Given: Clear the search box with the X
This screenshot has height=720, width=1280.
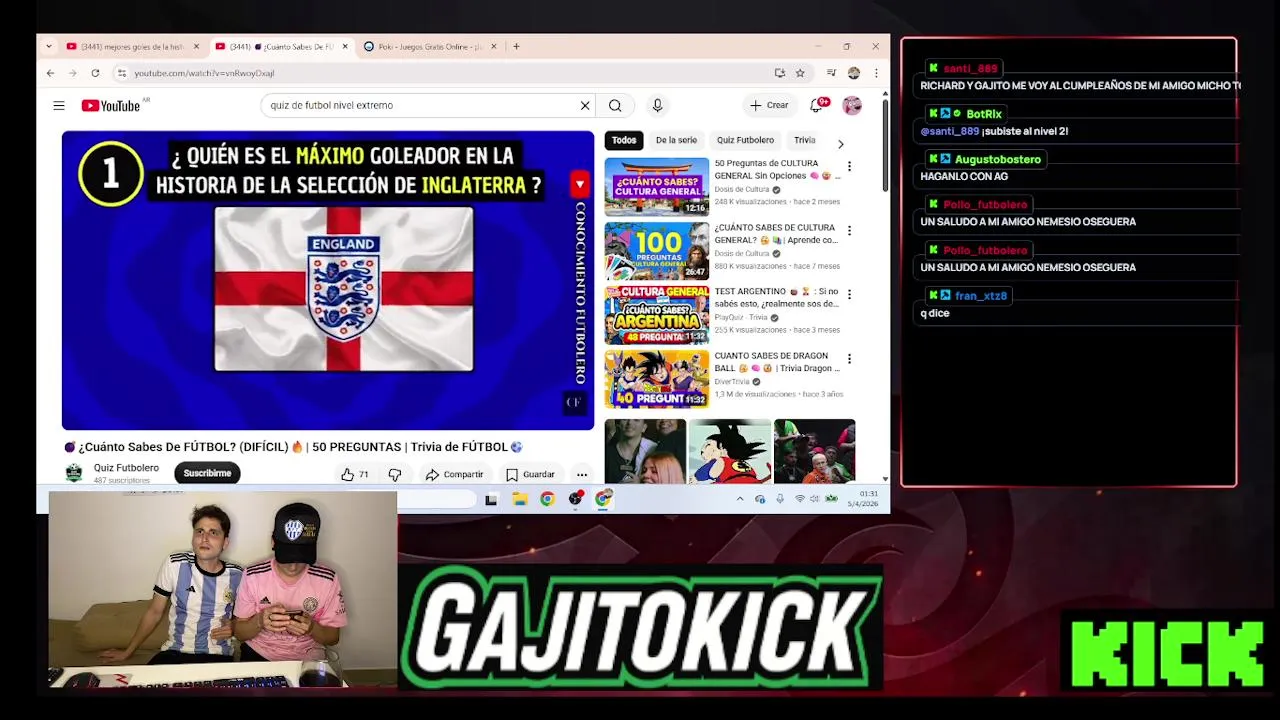Looking at the screenshot, I should tap(585, 105).
